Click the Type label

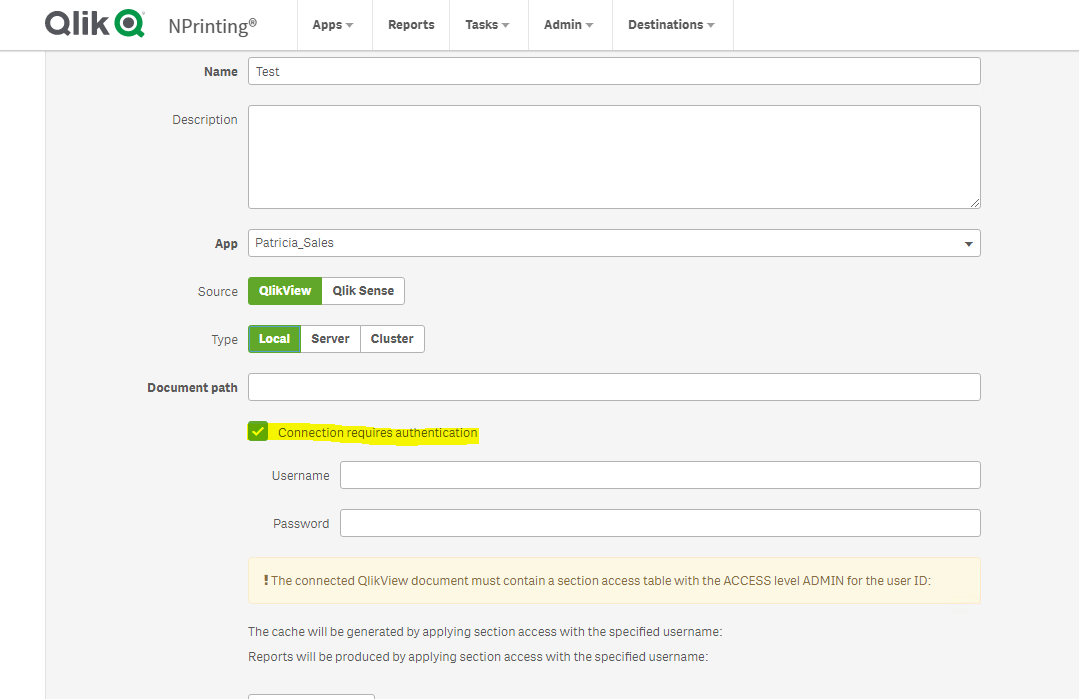(x=224, y=340)
